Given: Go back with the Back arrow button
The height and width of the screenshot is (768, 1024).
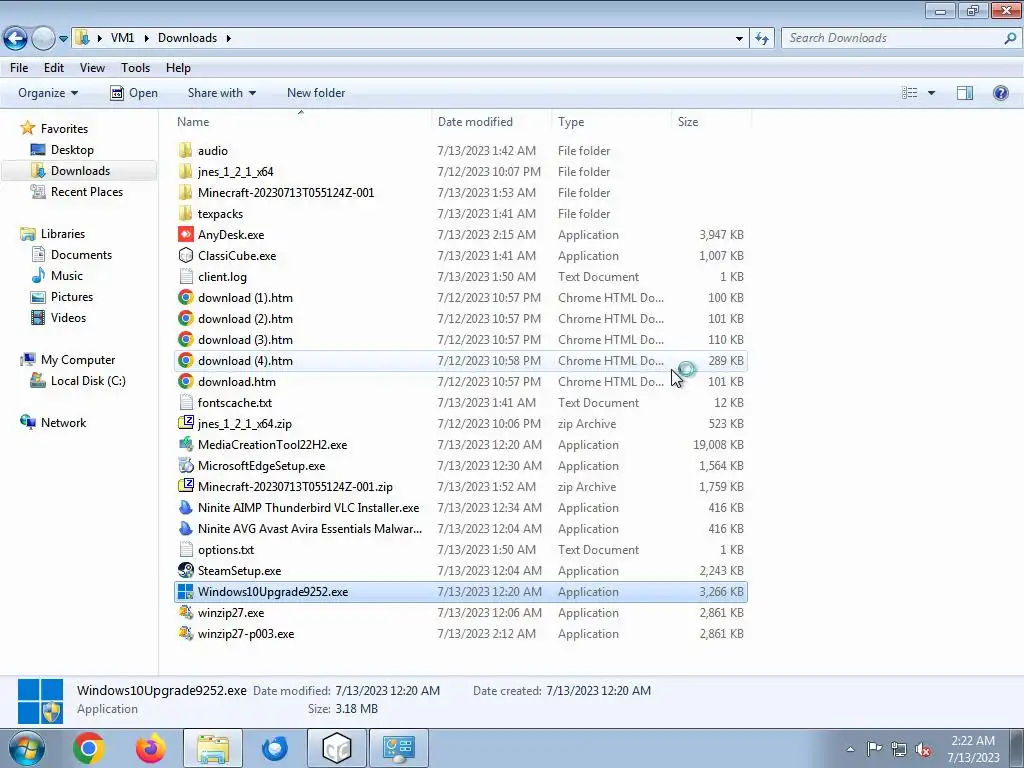Looking at the screenshot, I should pyautogui.click(x=16, y=39).
